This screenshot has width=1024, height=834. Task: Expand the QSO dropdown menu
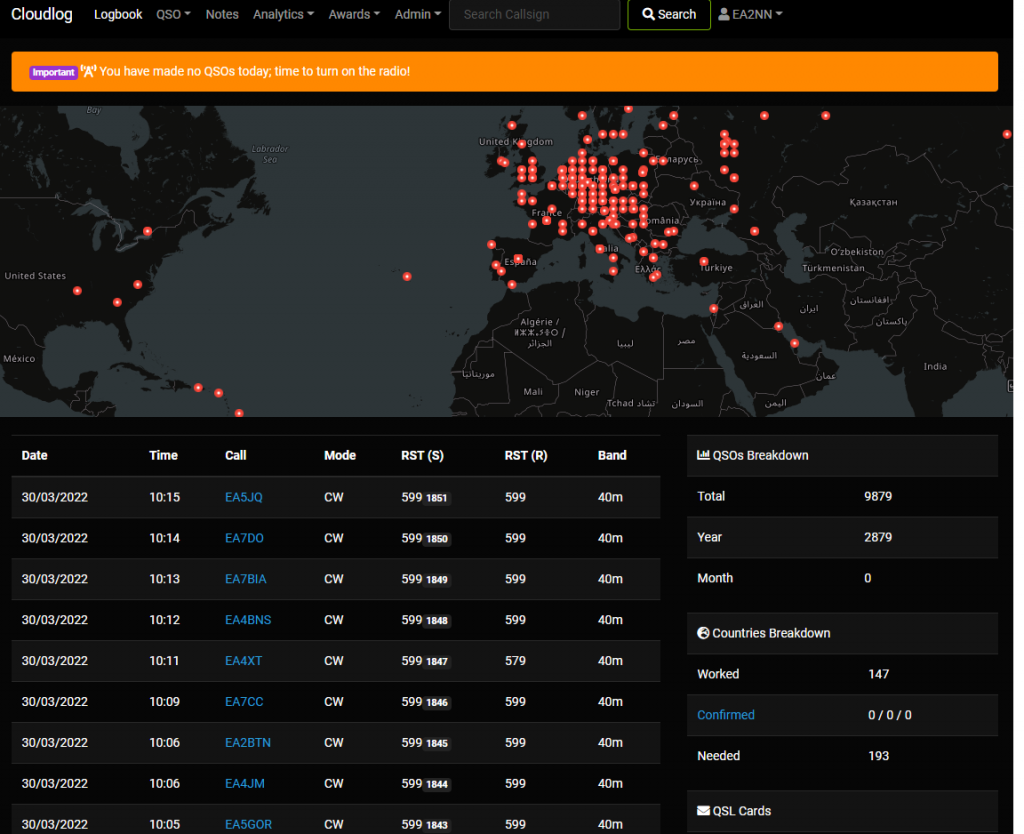[x=173, y=15]
